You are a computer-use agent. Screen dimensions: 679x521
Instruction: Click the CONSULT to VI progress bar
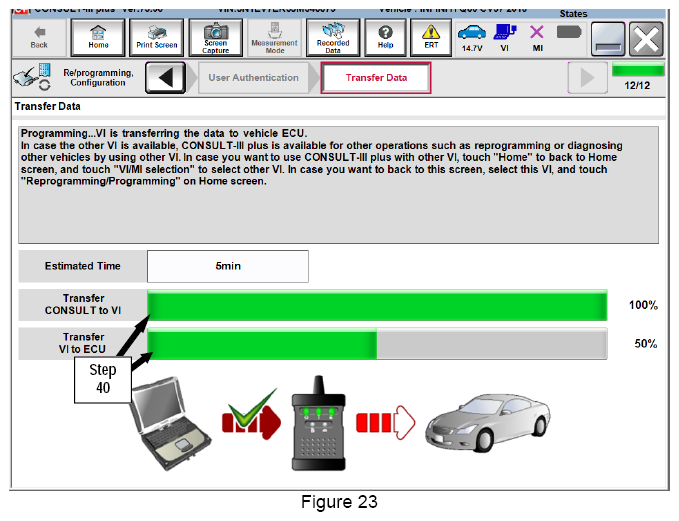pos(377,305)
